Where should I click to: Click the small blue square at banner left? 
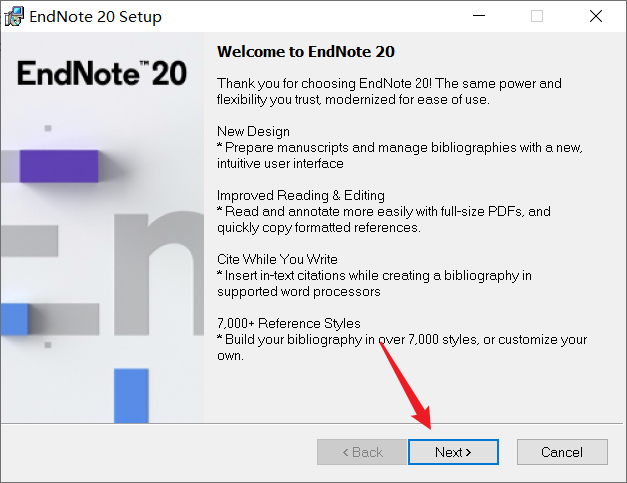click(x=14, y=319)
